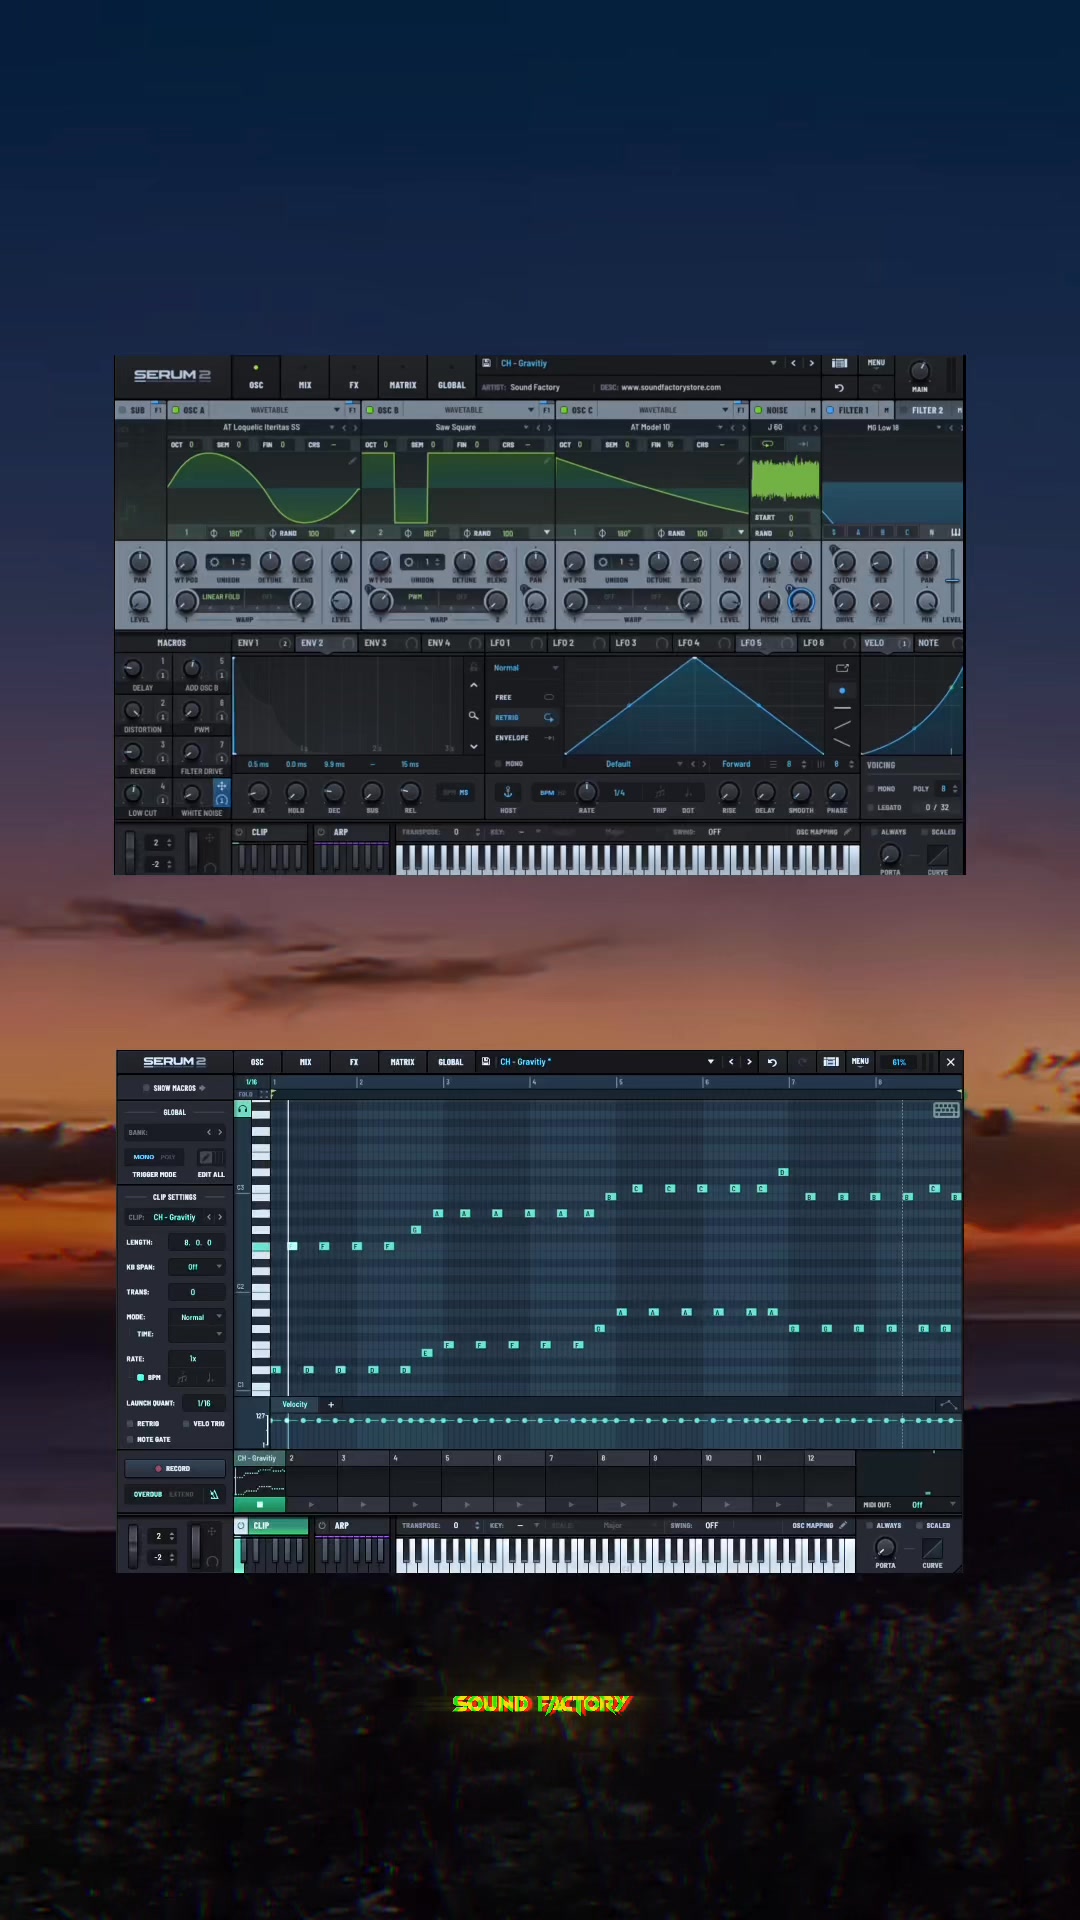
Task: Enable the Velo Trig checkbox
Action: click(x=186, y=1423)
